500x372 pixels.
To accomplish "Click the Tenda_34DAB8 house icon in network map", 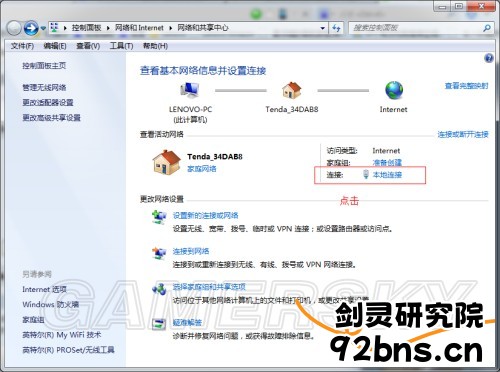I will point(292,90).
